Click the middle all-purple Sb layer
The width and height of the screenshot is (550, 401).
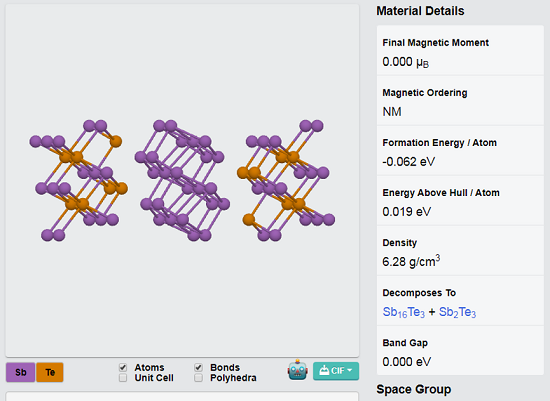[182, 180]
